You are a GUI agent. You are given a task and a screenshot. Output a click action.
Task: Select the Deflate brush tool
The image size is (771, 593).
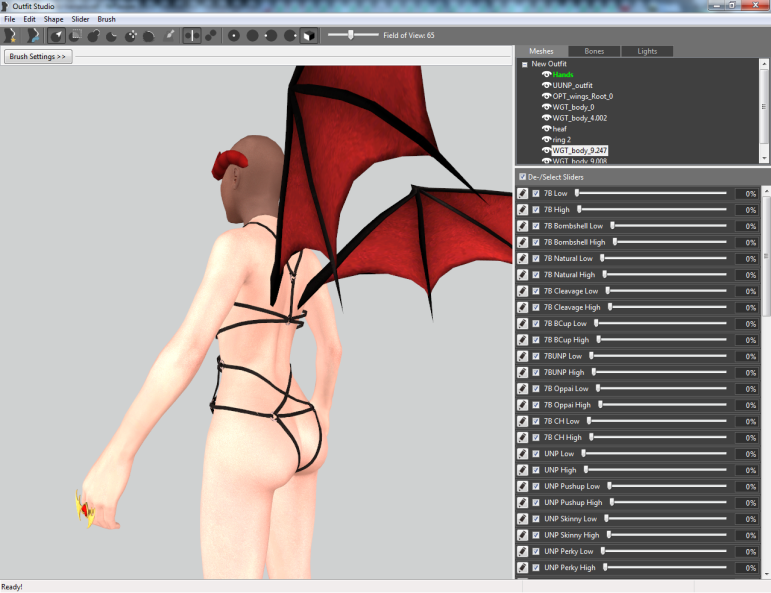pos(112,35)
